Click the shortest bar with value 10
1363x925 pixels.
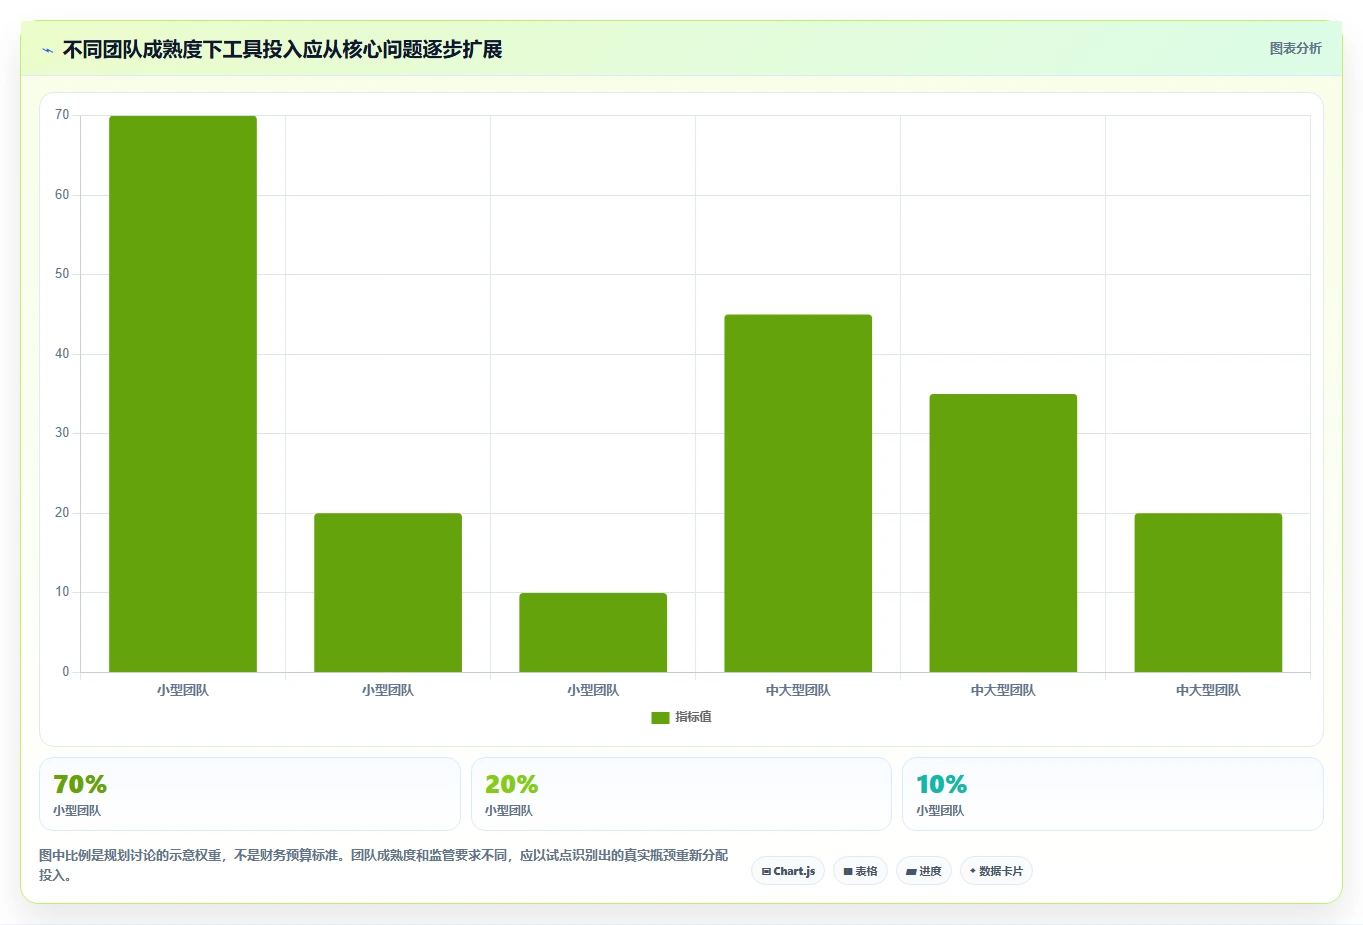coord(593,632)
